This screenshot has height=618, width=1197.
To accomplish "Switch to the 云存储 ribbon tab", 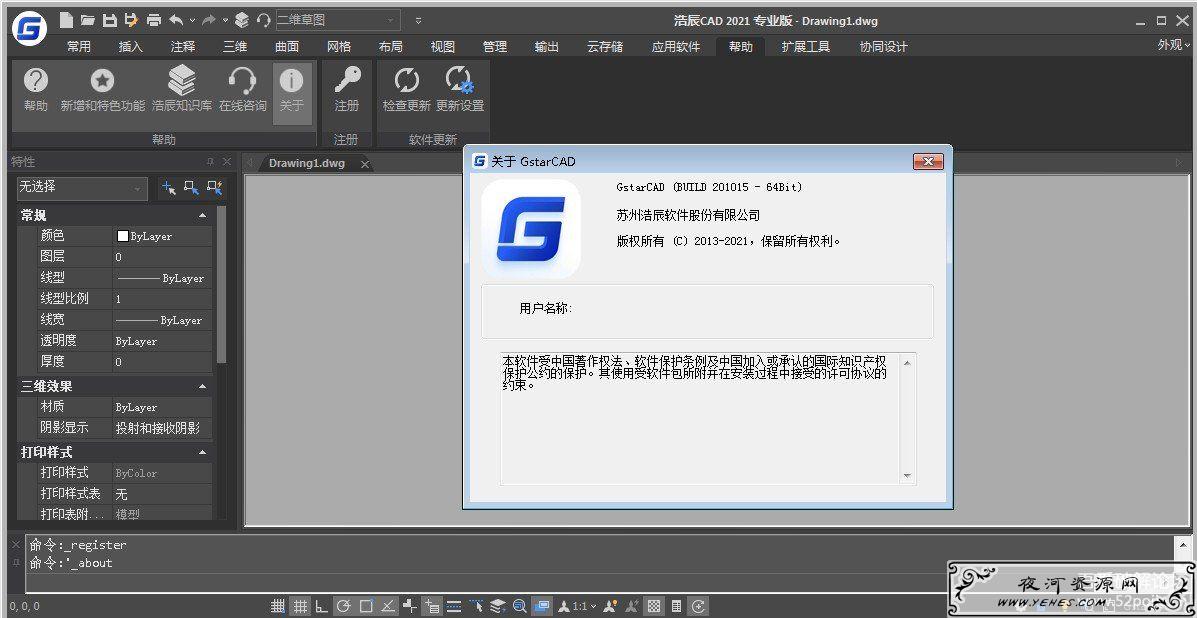I will click(x=605, y=47).
